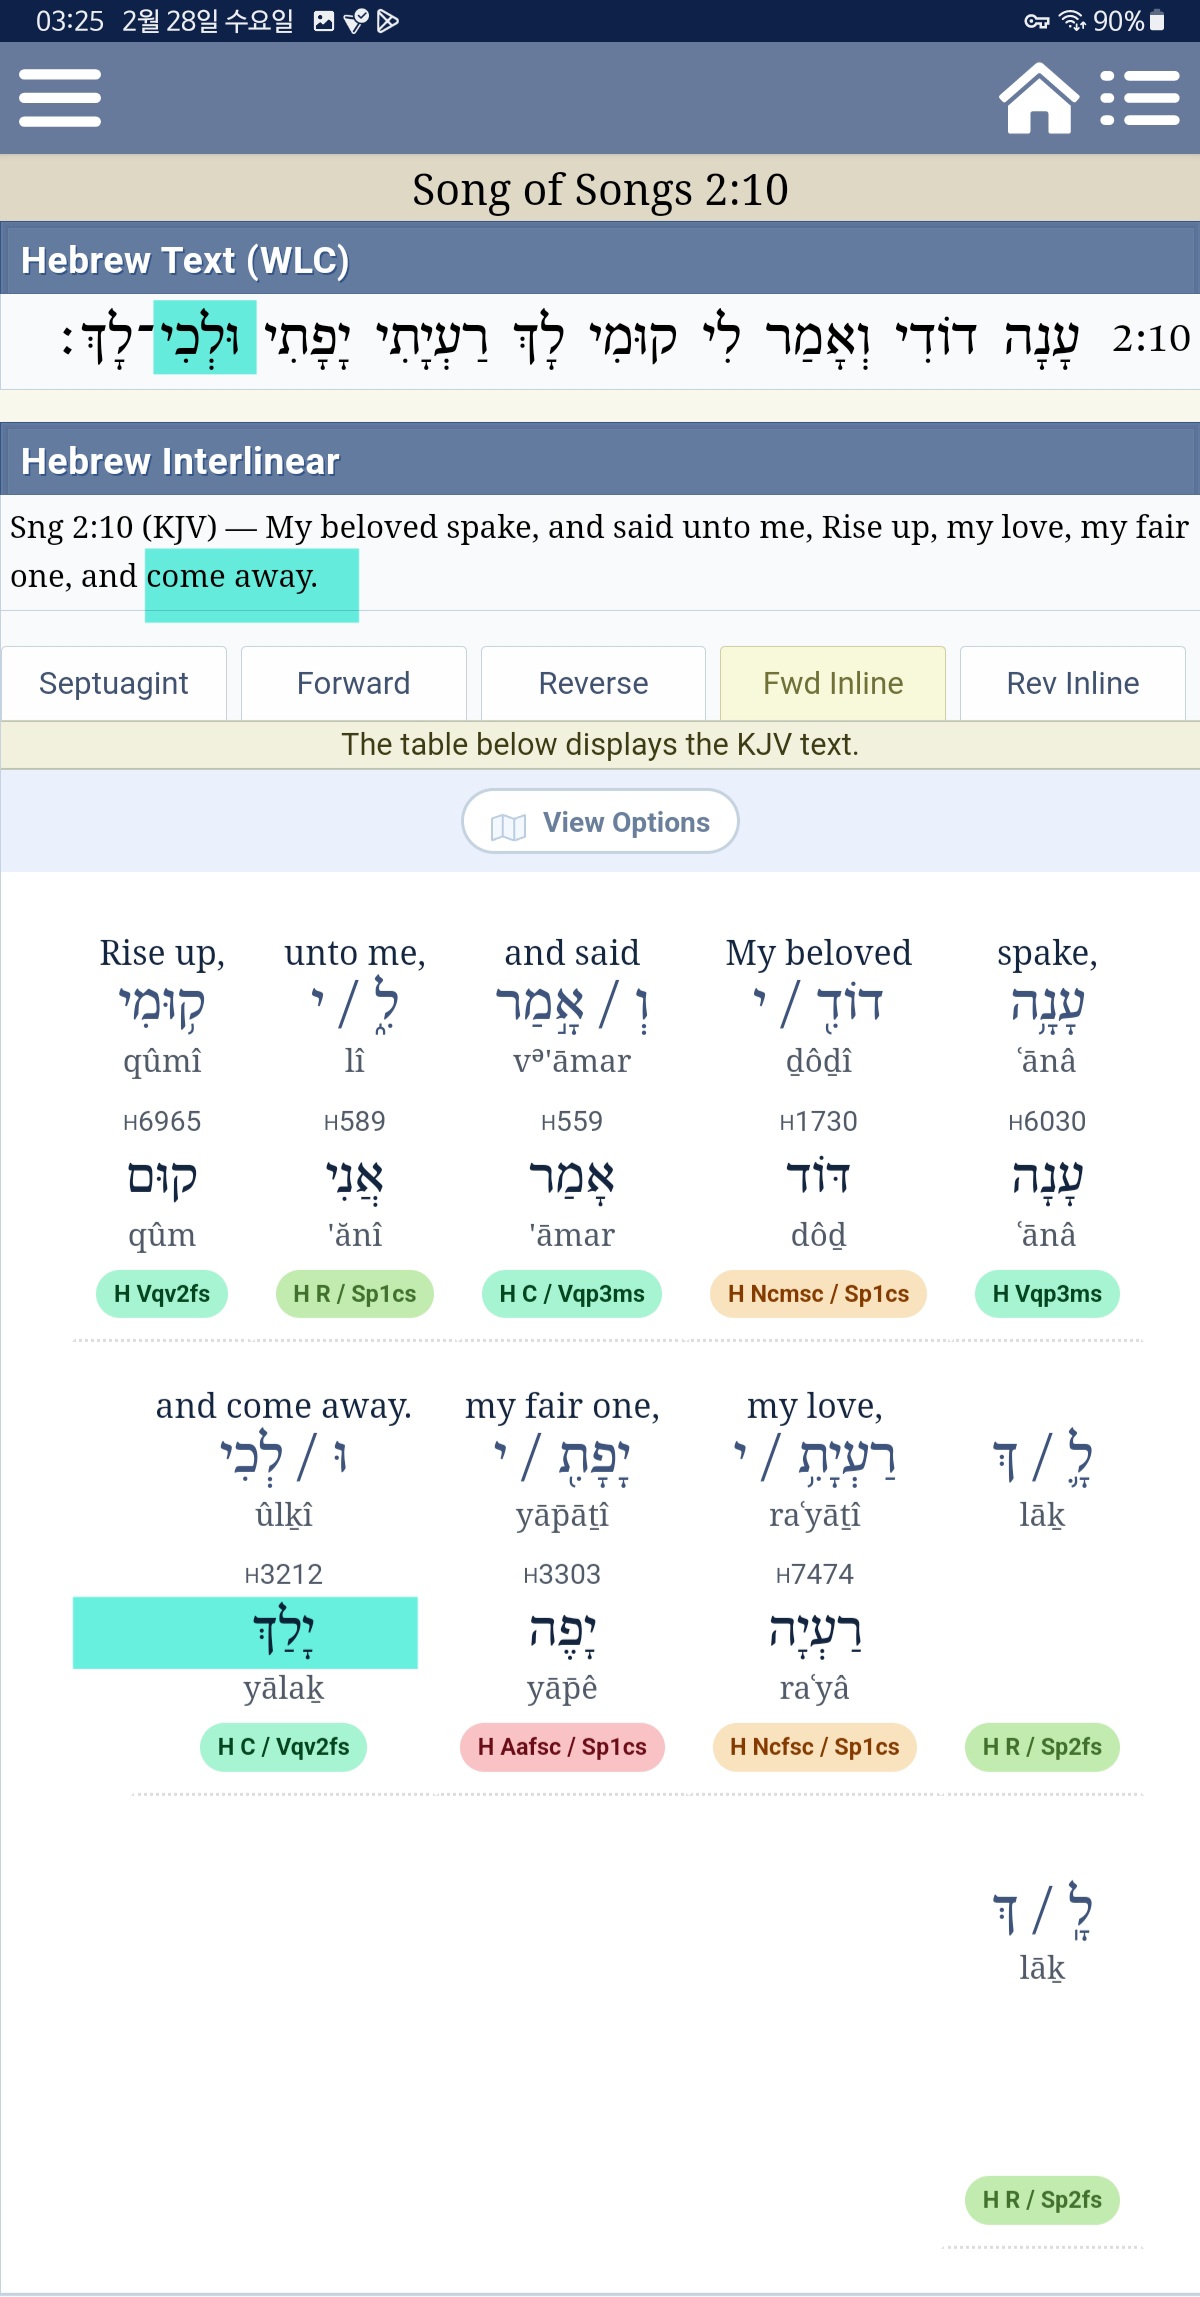The height and width of the screenshot is (2297, 1200).
Task: Tap the H Ncmsc / Sp1cs parsing badge
Action: (818, 1294)
